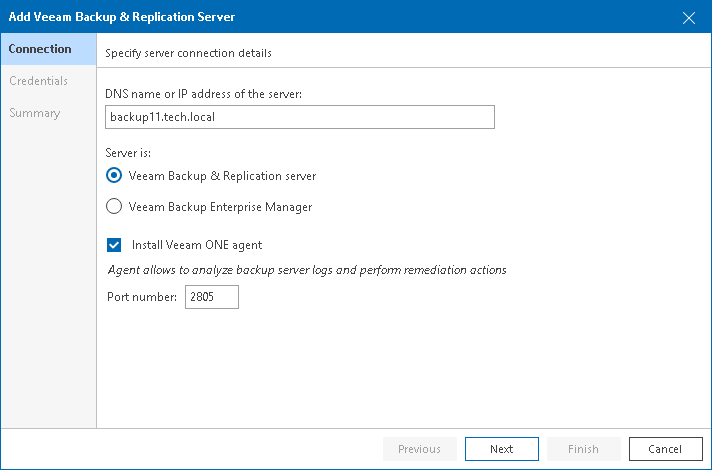Open the Connection wizard step

pos(40,49)
